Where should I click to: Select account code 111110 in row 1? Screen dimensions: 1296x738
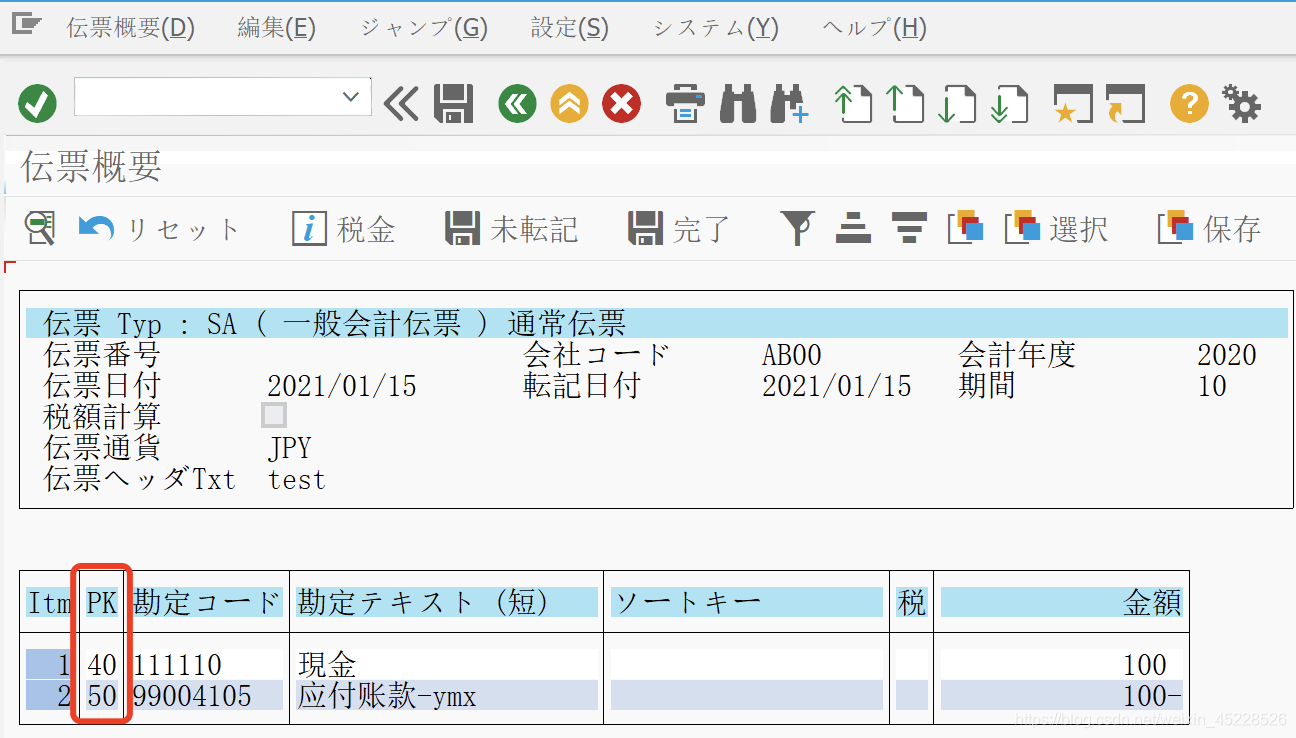click(177, 665)
